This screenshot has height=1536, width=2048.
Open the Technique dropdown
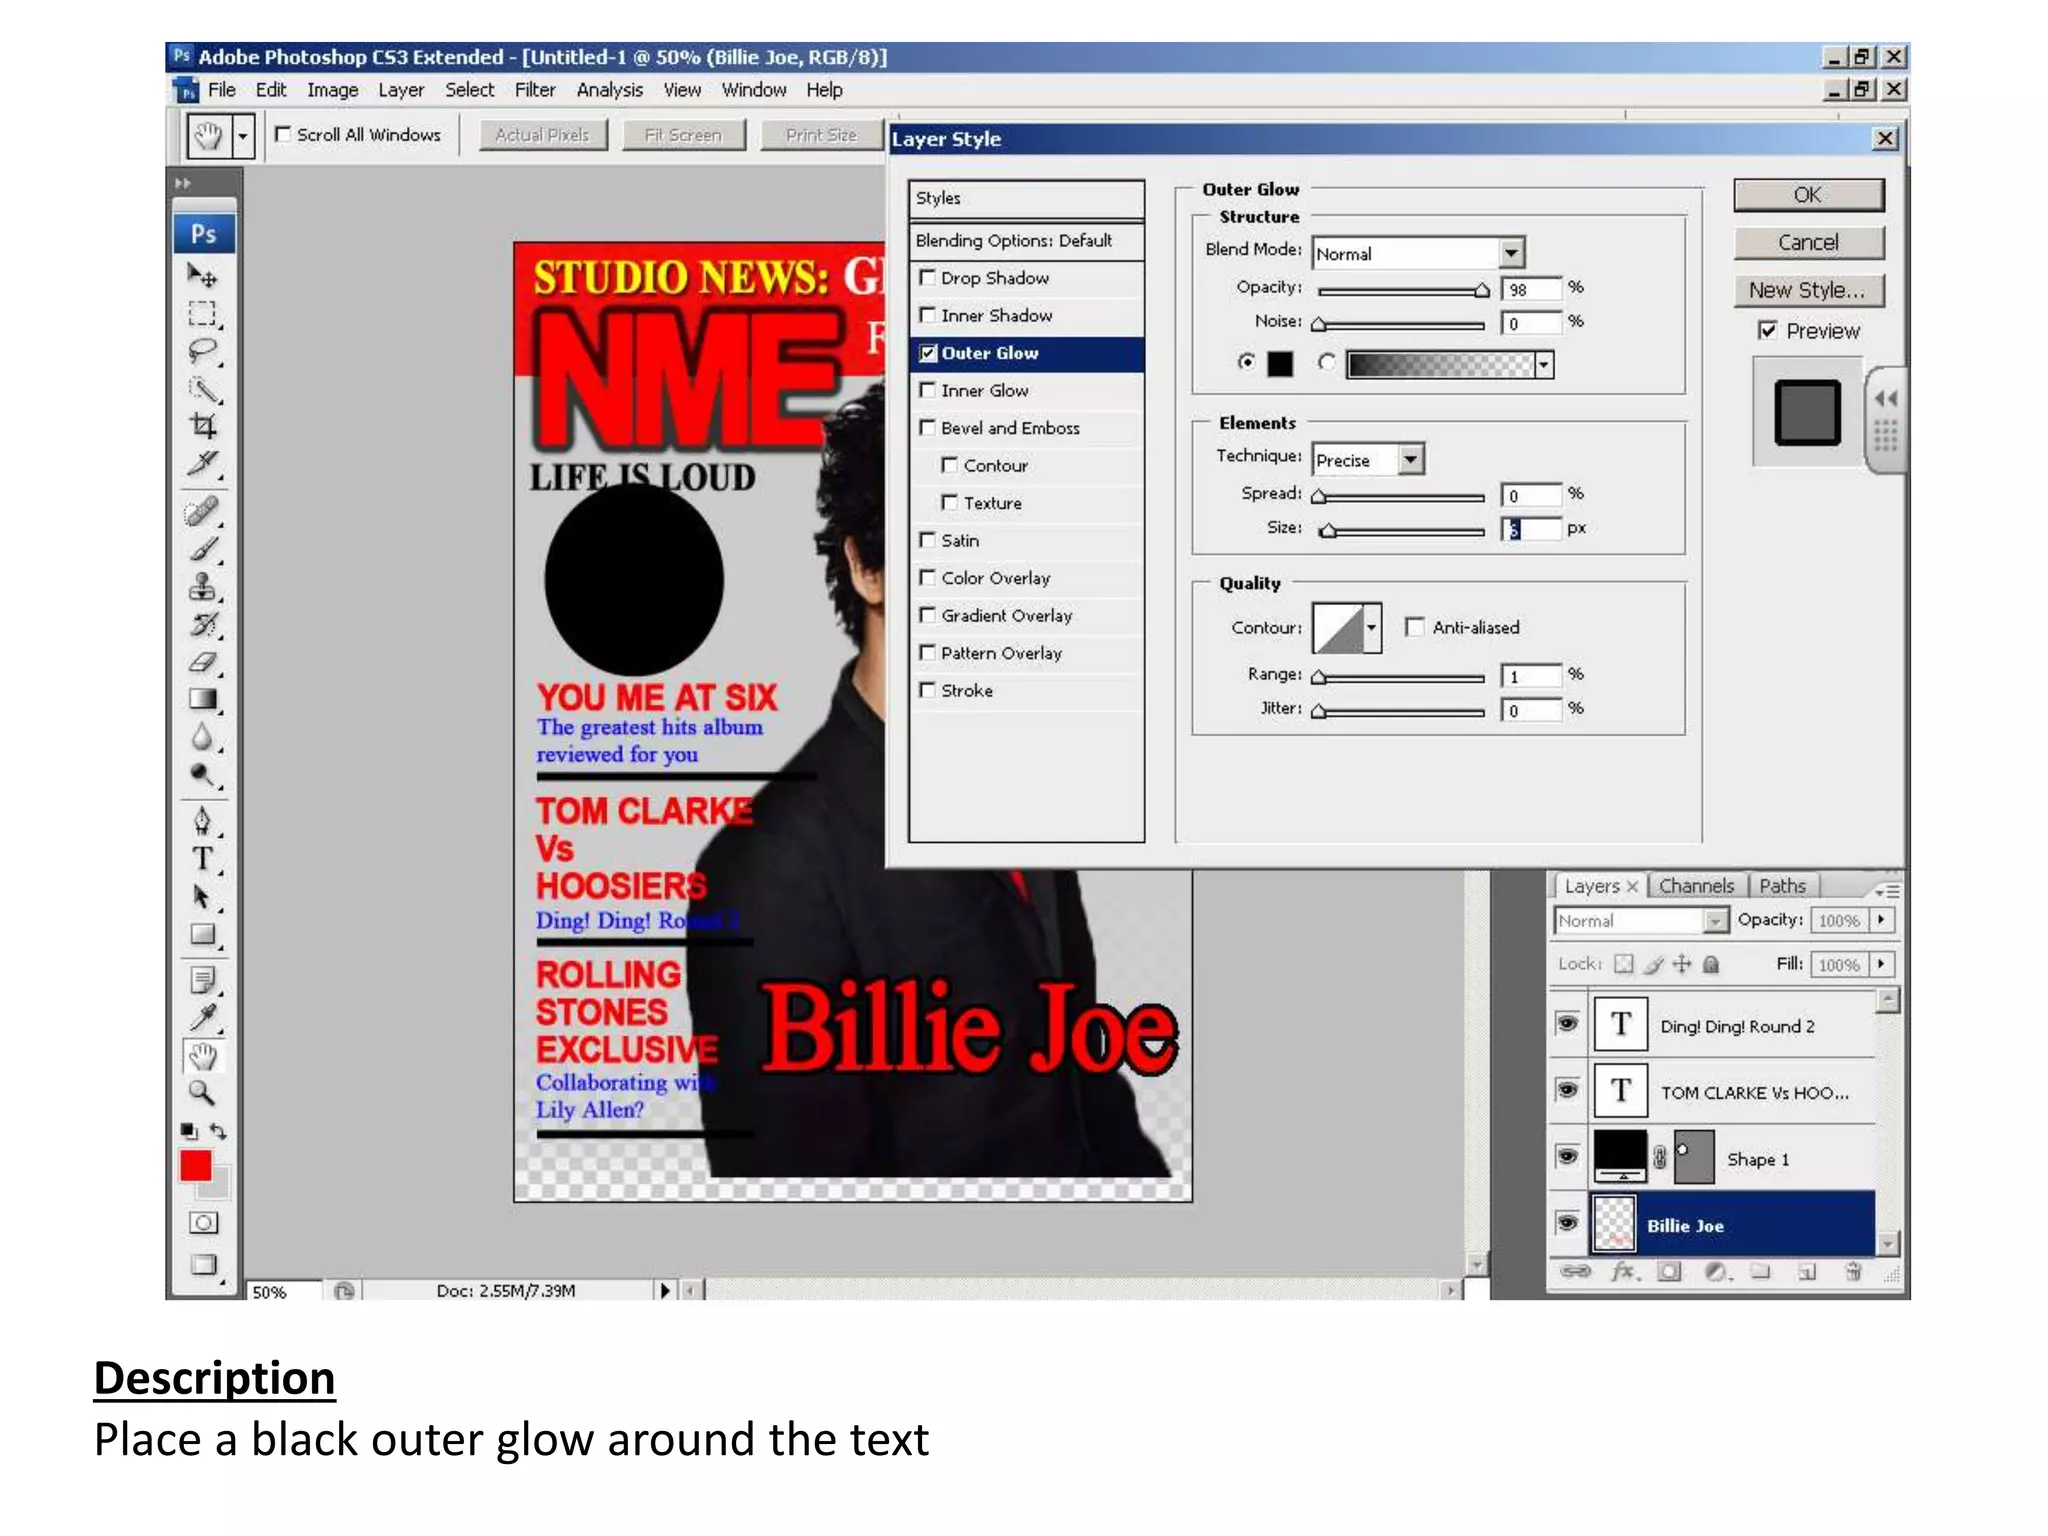[x=1410, y=459]
